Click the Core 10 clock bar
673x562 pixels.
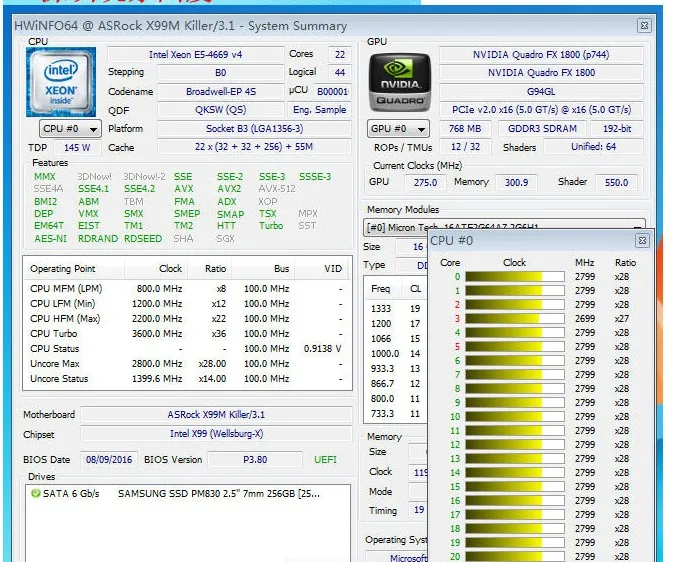click(515, 416)
